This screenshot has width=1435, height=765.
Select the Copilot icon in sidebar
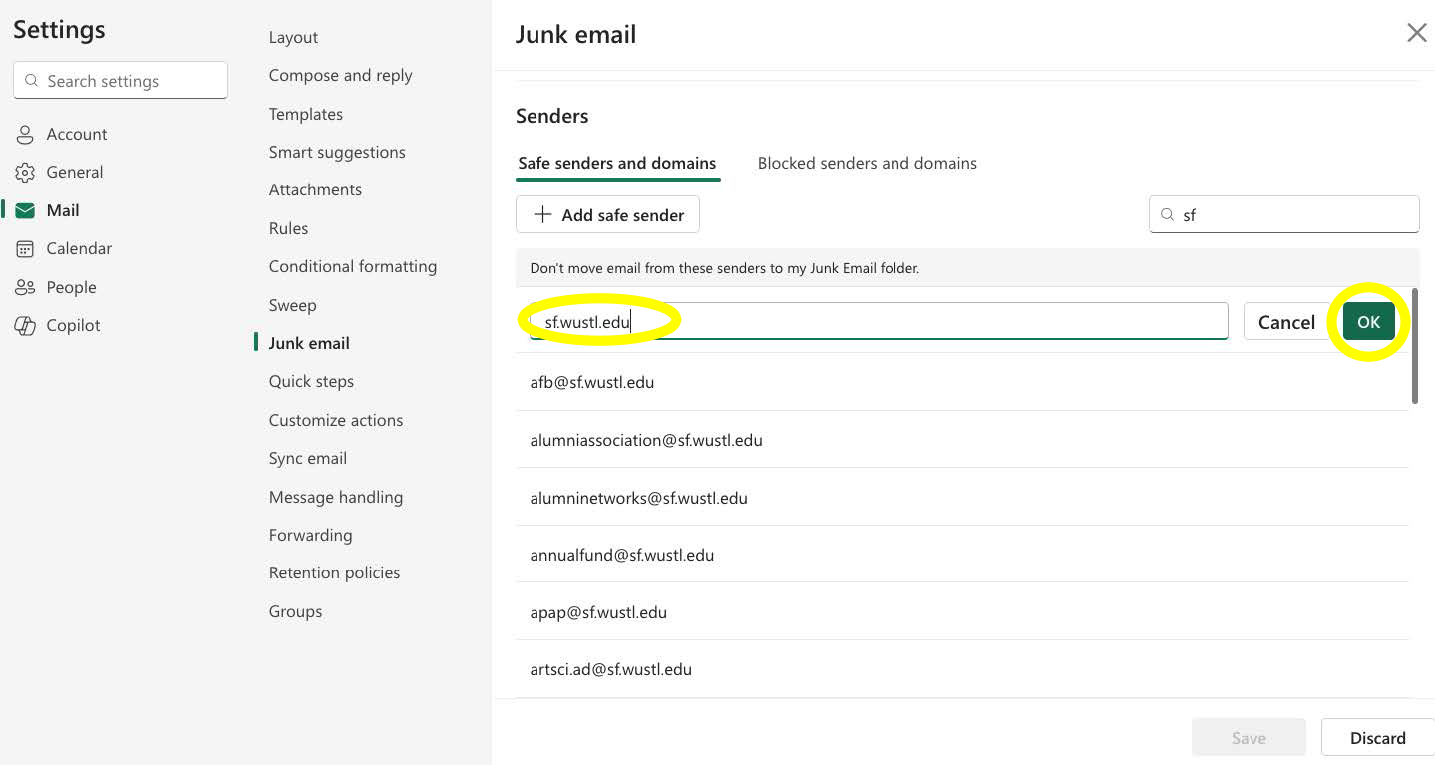25,325
